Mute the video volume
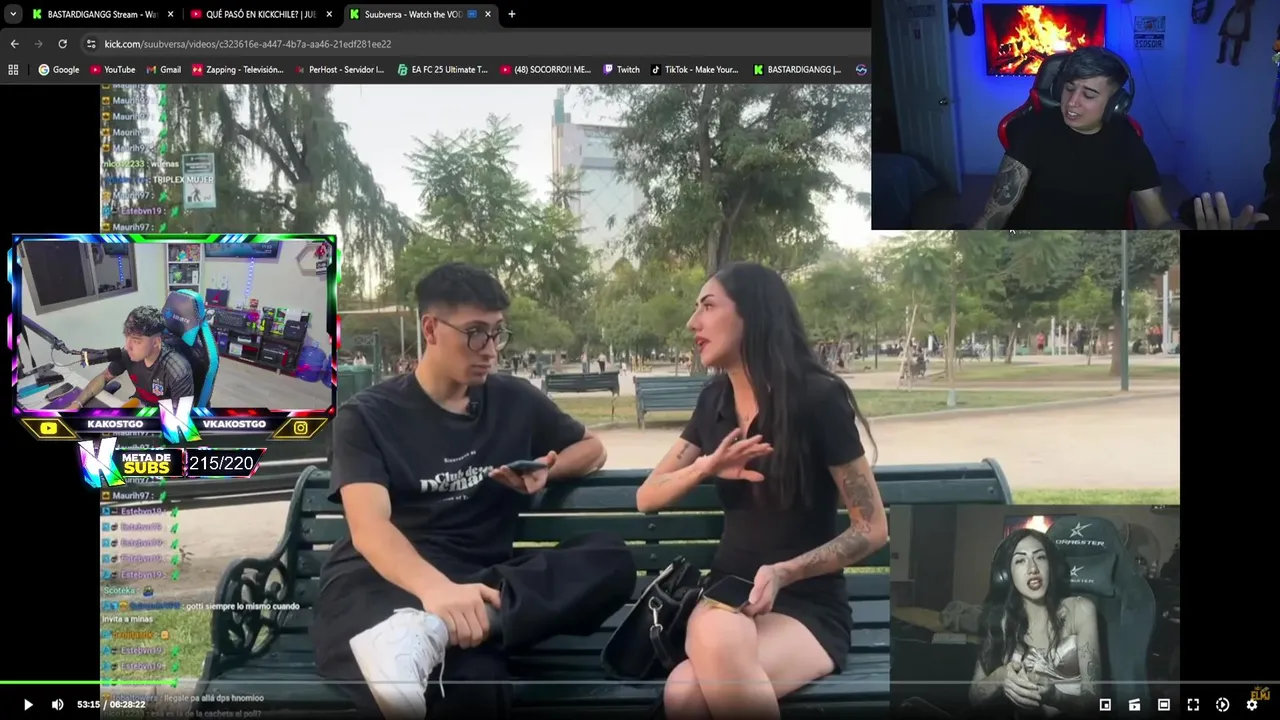The height and width of the screenshot is (720, 1280). click(57, 704)
